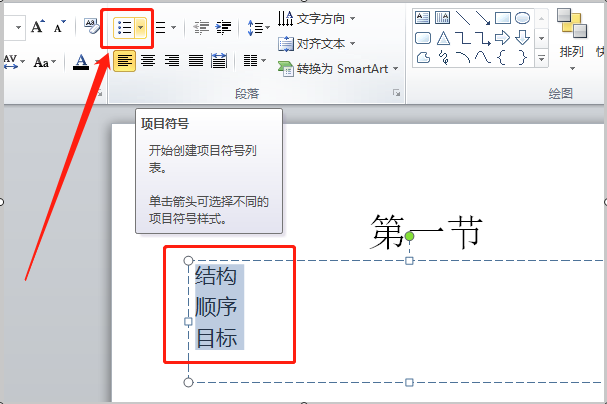Open the 文字方向 text direction menu
Image resolution: width=607 pixels, height=404 pixels.
coord(316,18)
